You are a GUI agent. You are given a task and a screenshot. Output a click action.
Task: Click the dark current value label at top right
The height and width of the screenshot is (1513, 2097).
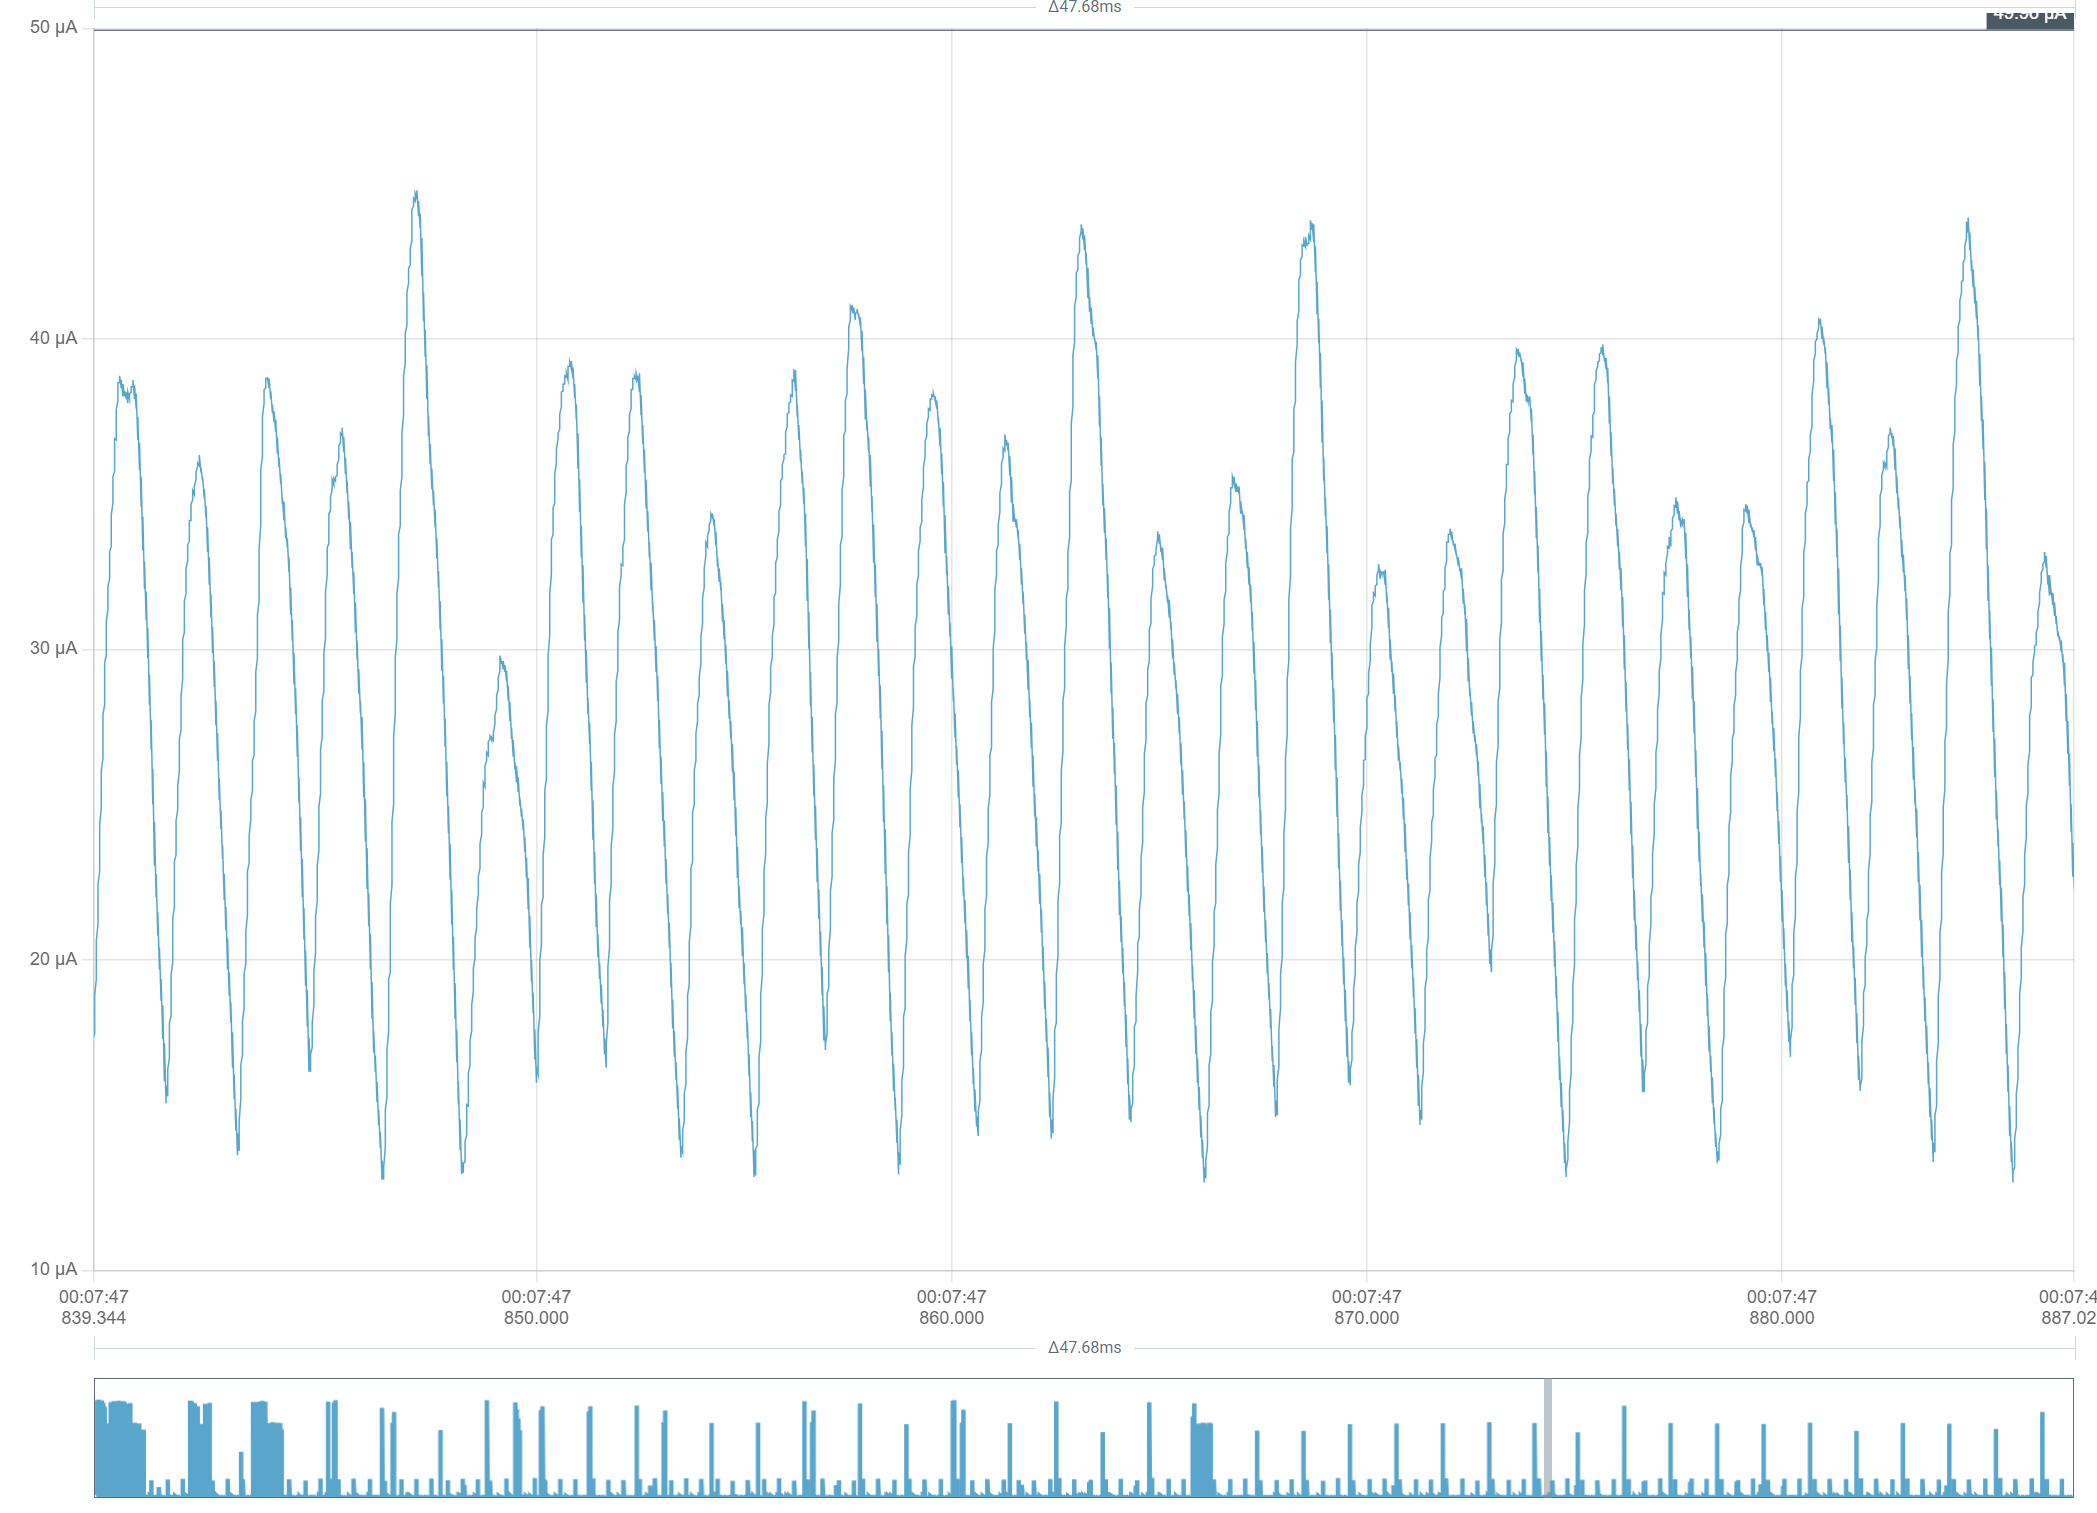[2028, 18]
